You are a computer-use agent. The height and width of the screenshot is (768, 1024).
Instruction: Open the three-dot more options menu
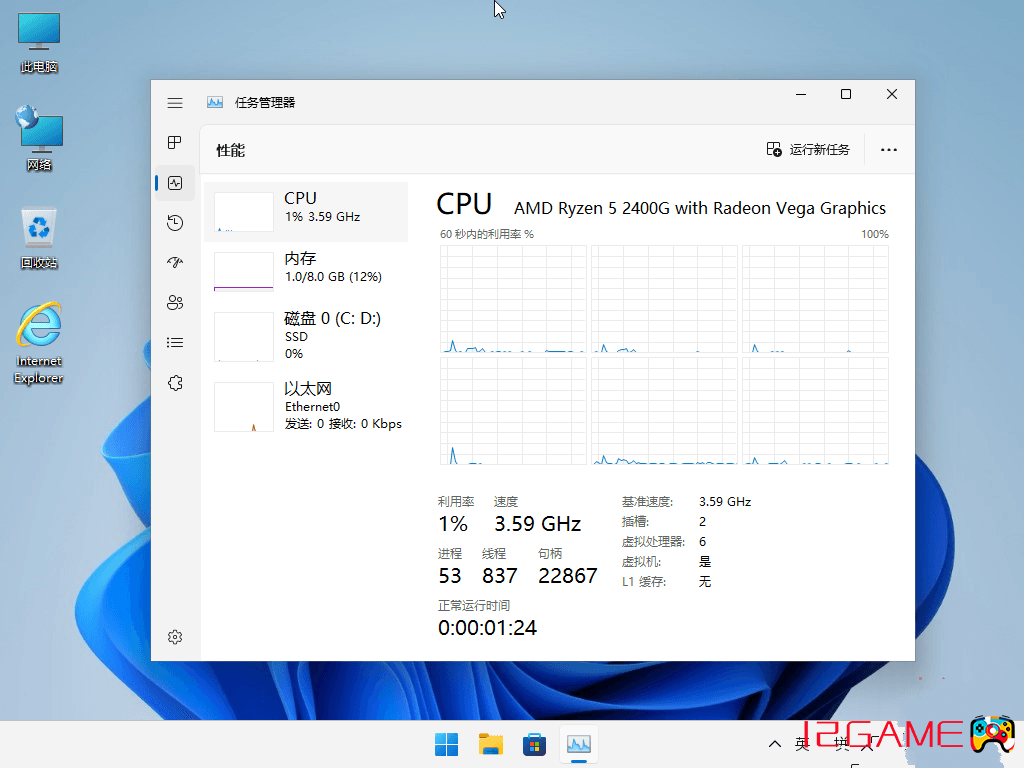(x=888, y=150)
